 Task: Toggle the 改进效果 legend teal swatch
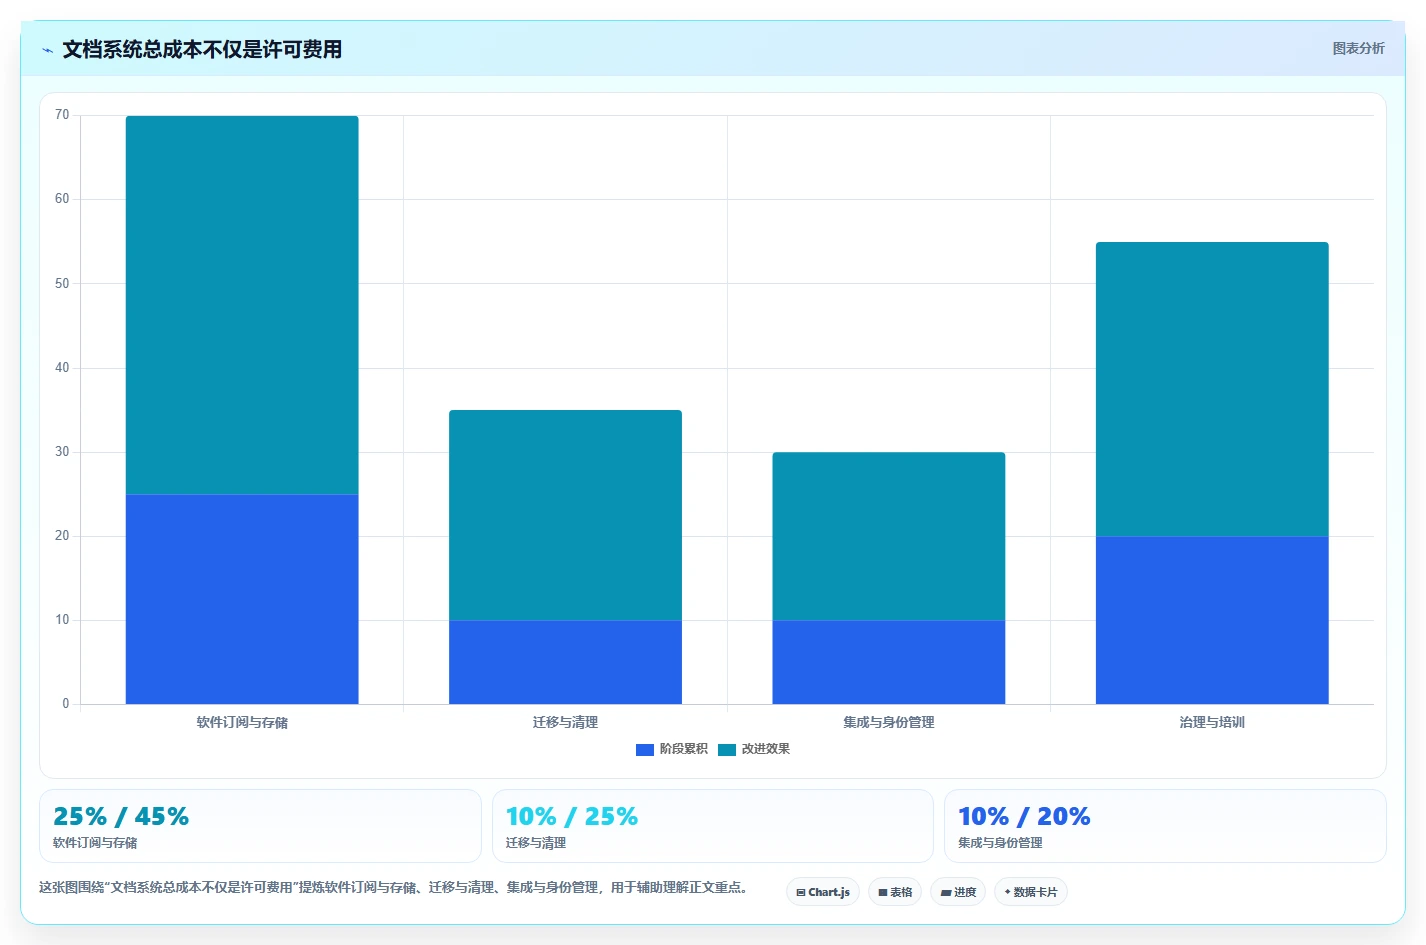(727, 749)
